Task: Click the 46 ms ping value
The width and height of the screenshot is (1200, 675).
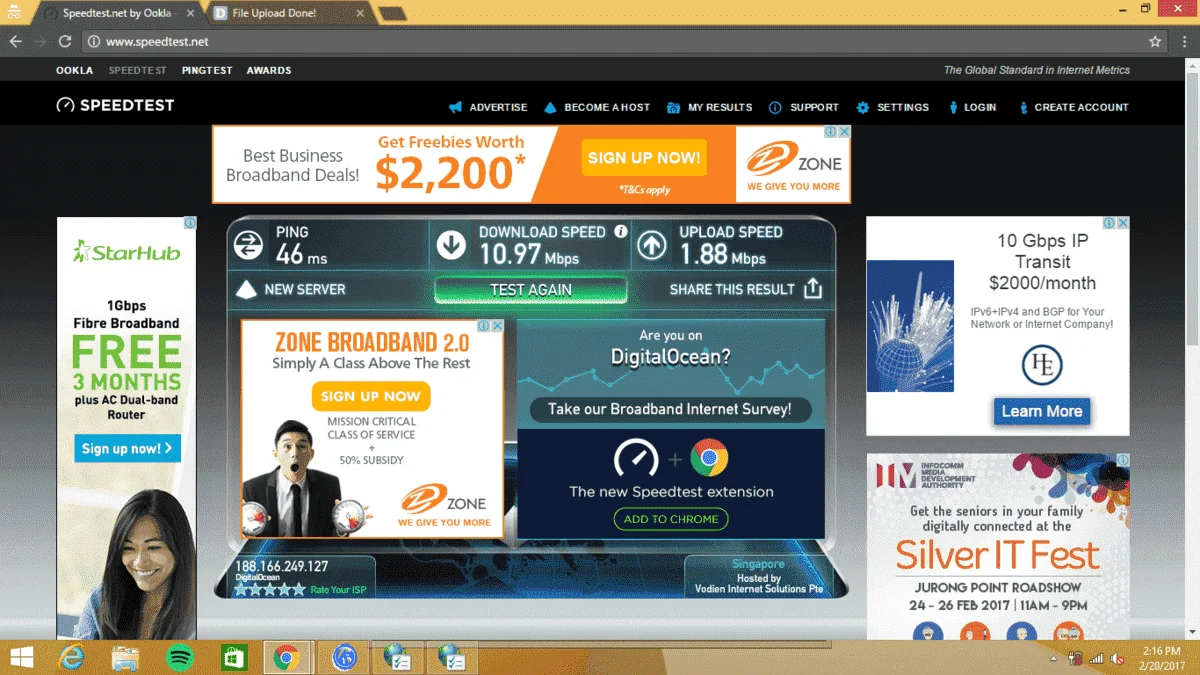Action: 302,255
